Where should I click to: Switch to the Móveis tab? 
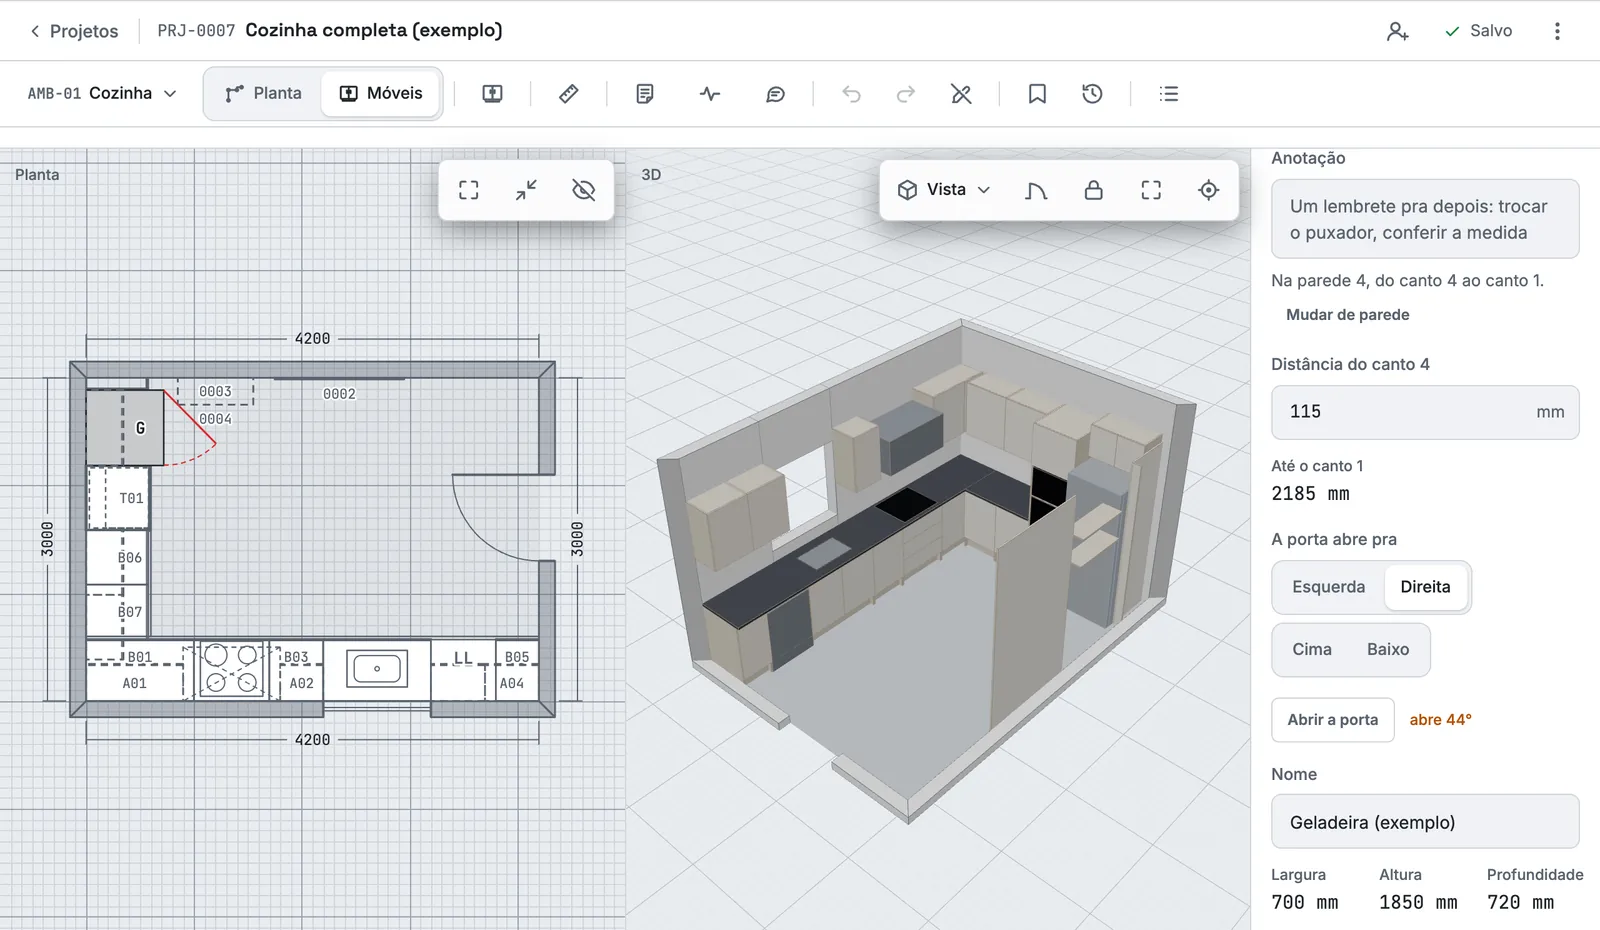[381, 93]
